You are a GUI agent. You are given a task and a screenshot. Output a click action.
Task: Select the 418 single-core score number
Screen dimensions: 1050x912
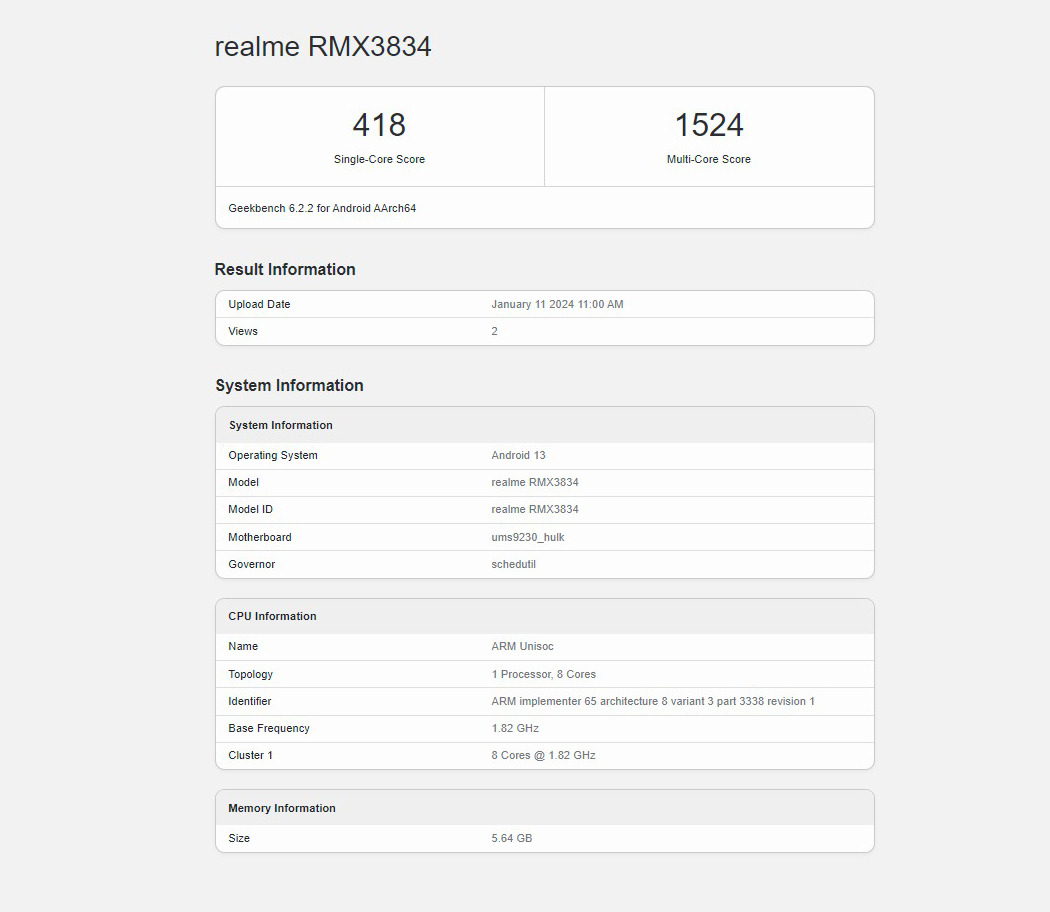tap(379, 125)
